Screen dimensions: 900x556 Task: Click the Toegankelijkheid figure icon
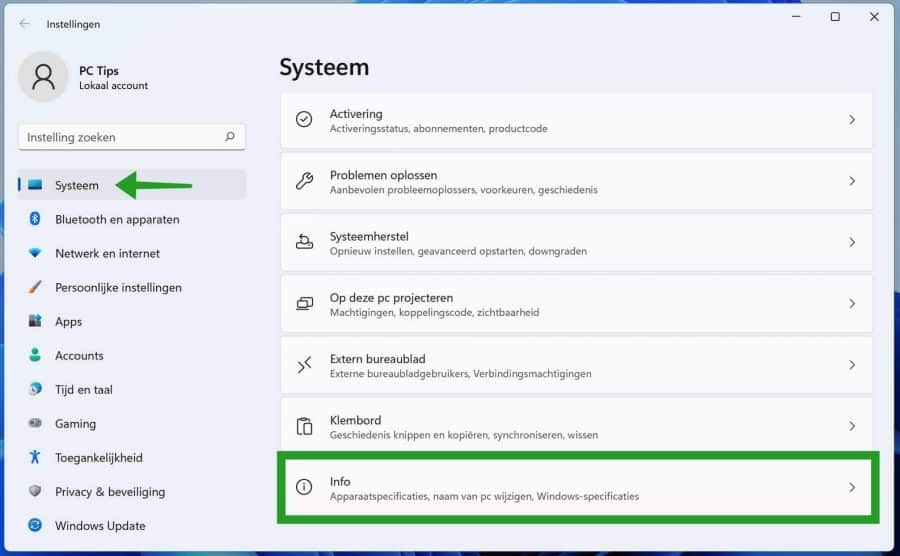pyautogui.click(x=35, y=457)
